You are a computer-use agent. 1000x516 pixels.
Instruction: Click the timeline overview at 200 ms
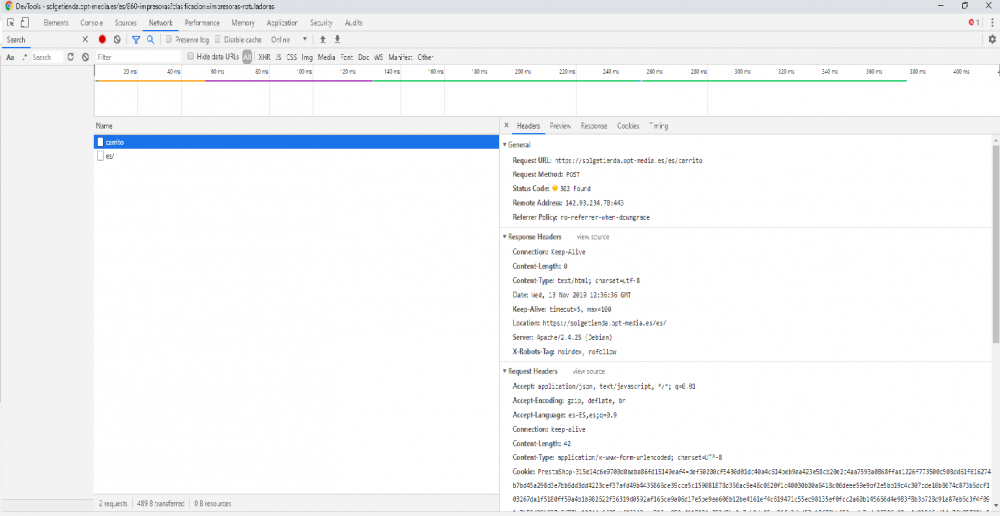click(523, 72)
